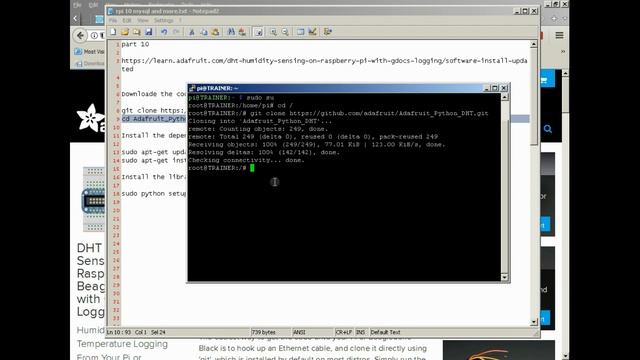Open the Settings menu in Notepad2
Screen dimensions: 640x360
click(164, 20)
